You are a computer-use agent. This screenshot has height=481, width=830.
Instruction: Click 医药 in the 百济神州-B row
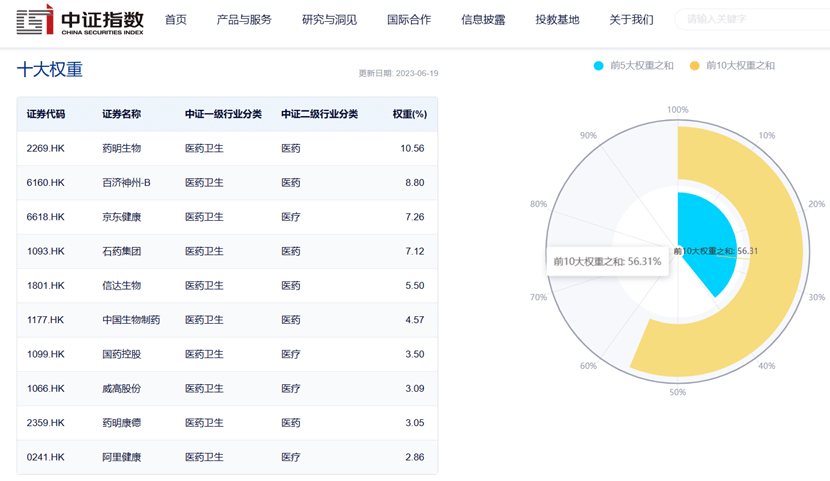click(291, 183)
